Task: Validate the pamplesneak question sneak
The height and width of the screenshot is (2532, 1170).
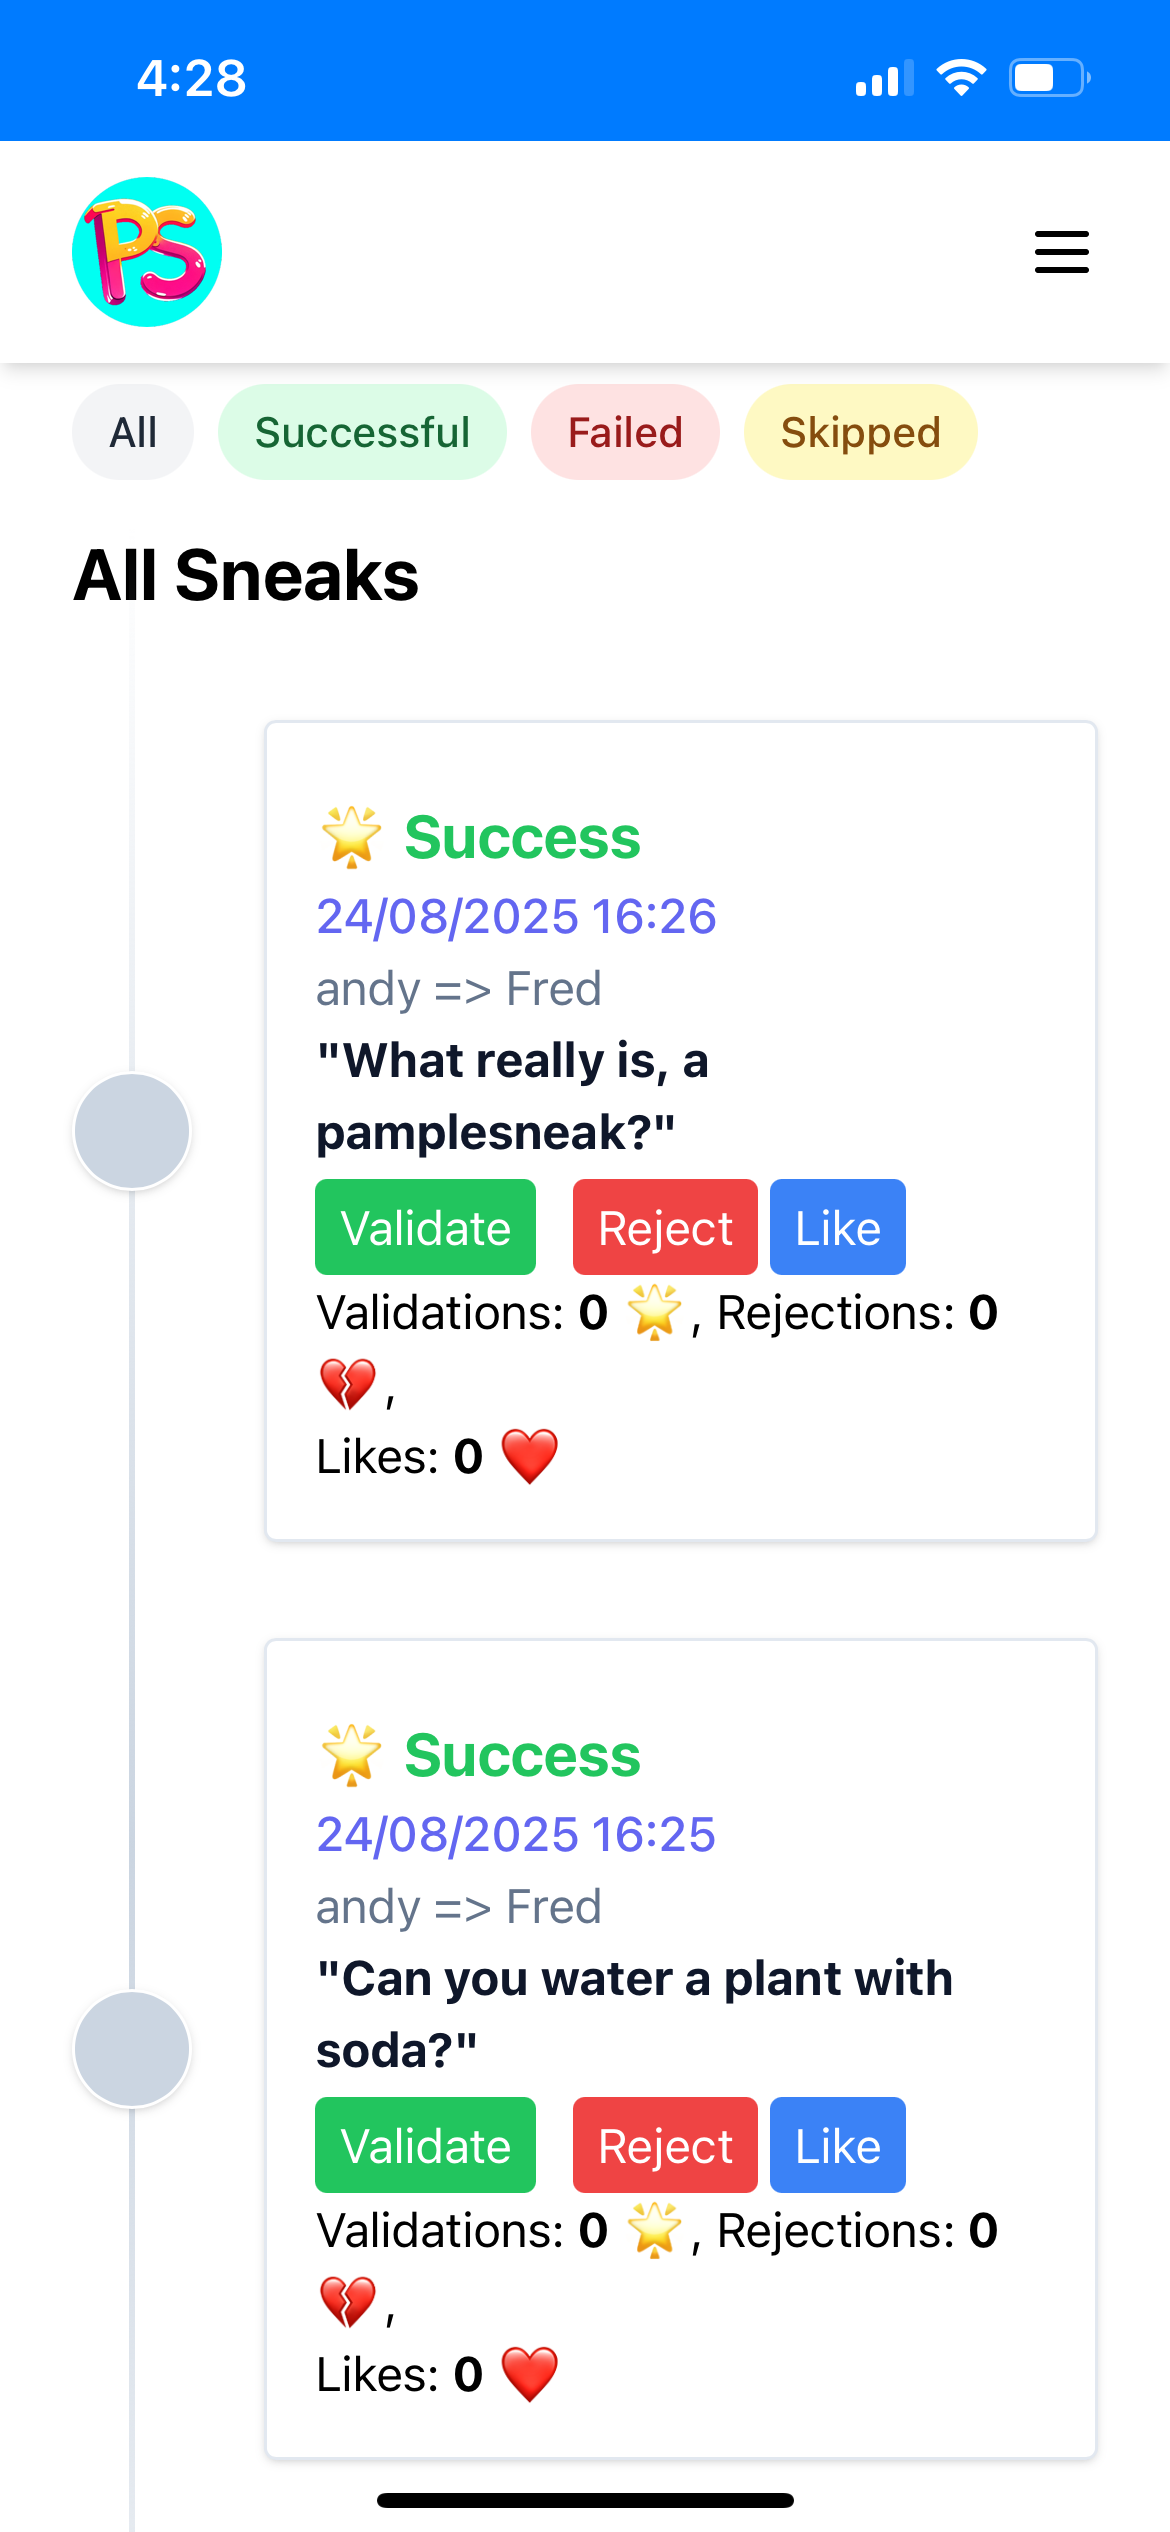Action: tap(425, 1228)
